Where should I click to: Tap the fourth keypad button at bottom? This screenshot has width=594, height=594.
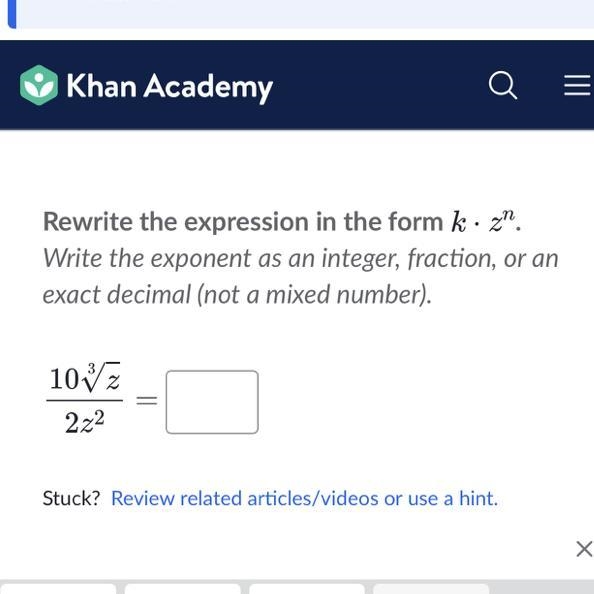click(x=431, y=589)
